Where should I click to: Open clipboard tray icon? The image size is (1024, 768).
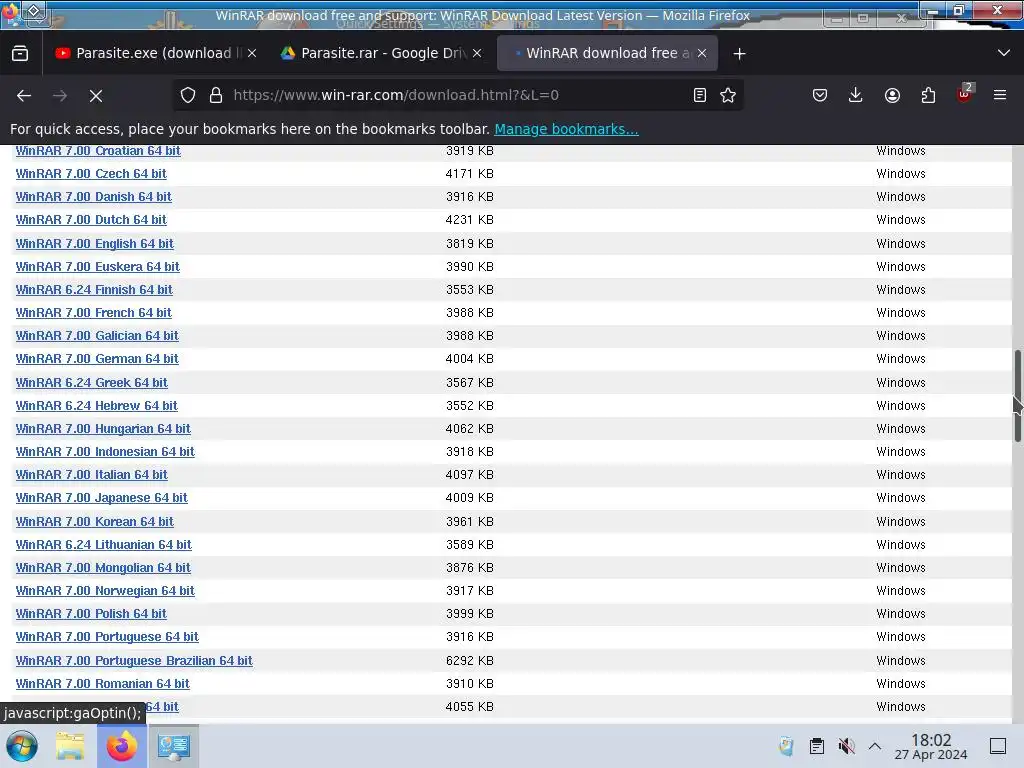[x=816, y=746]
